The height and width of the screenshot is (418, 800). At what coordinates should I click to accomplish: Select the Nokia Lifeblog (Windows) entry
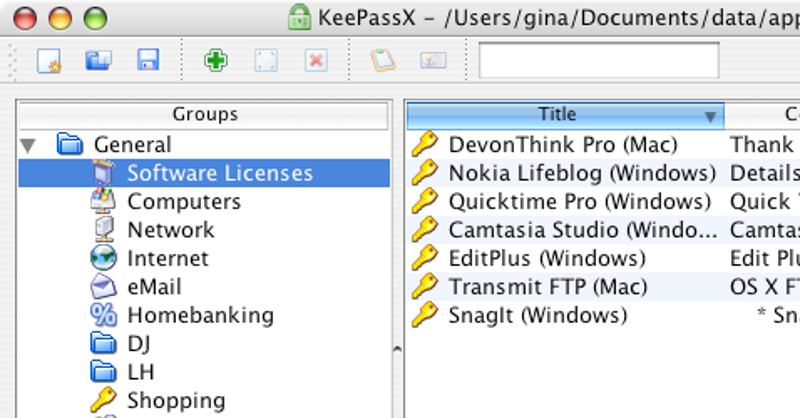coord(582,174)
